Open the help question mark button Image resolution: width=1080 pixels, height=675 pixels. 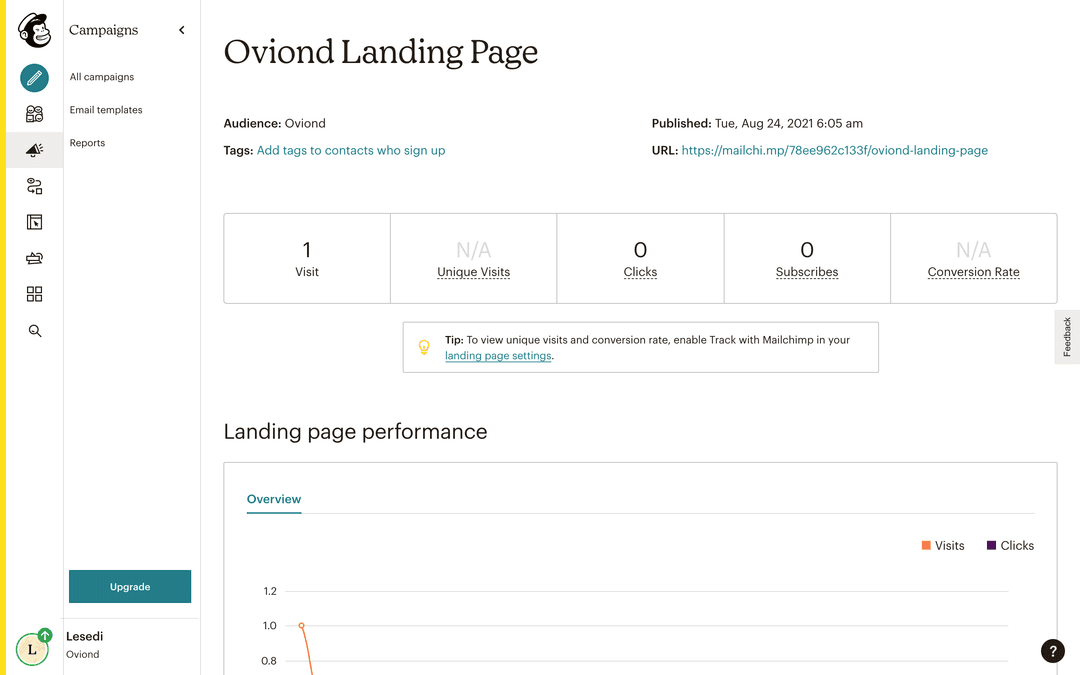tap(1052, 651)
